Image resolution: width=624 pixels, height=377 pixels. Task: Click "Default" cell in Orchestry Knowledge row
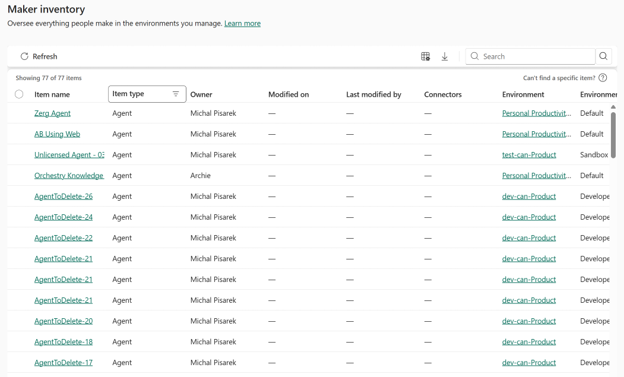pos(592,176)
